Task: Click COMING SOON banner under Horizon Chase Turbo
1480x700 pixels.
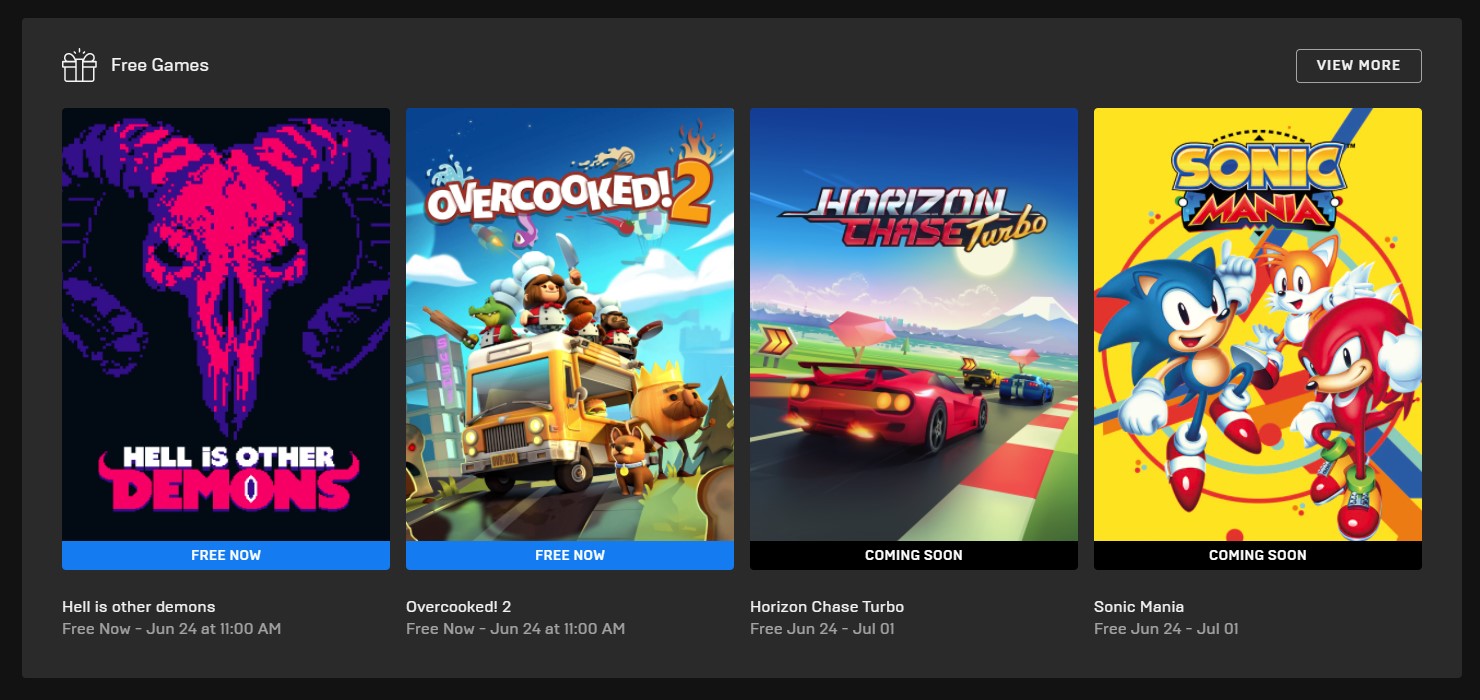Action: [x=914, y=555]
